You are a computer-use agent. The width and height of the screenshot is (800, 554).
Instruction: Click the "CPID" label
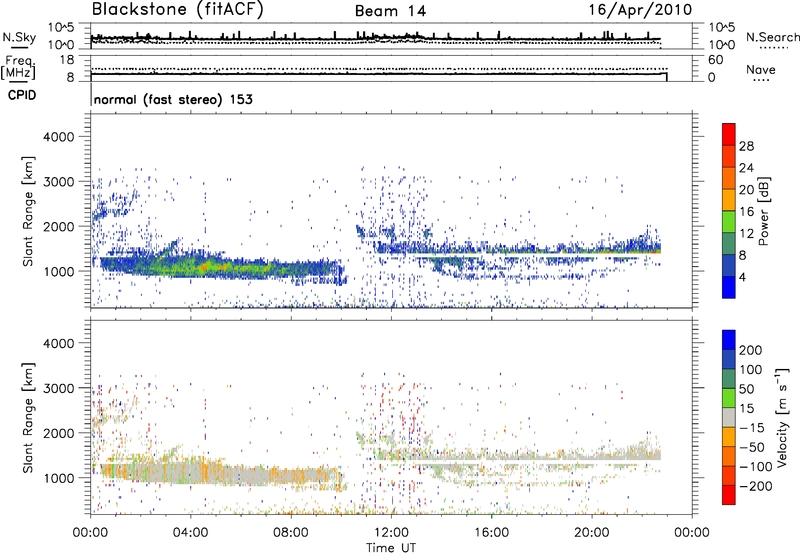pos(22,95)
